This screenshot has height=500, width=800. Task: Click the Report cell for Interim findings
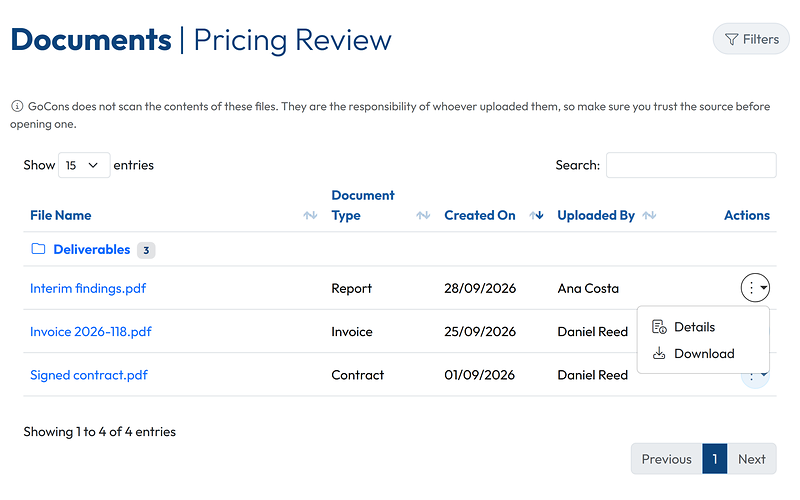352,289
